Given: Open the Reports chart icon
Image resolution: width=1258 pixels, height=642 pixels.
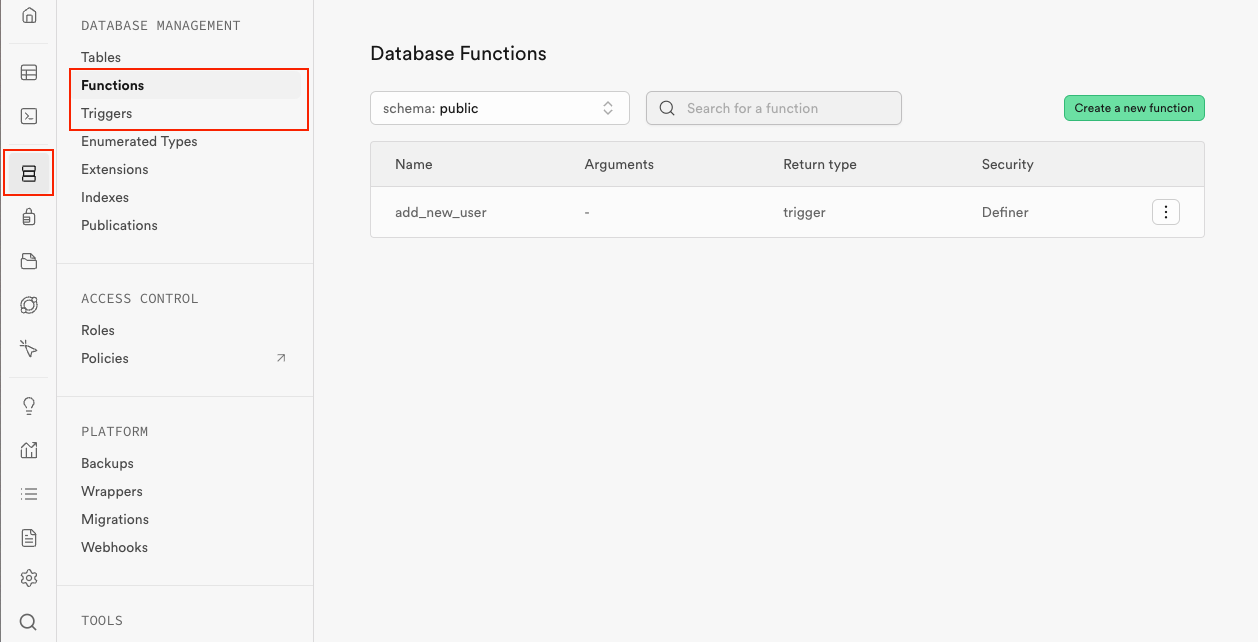Looking at the screenshot, I should pyautogui.click(x=29, y=450).
